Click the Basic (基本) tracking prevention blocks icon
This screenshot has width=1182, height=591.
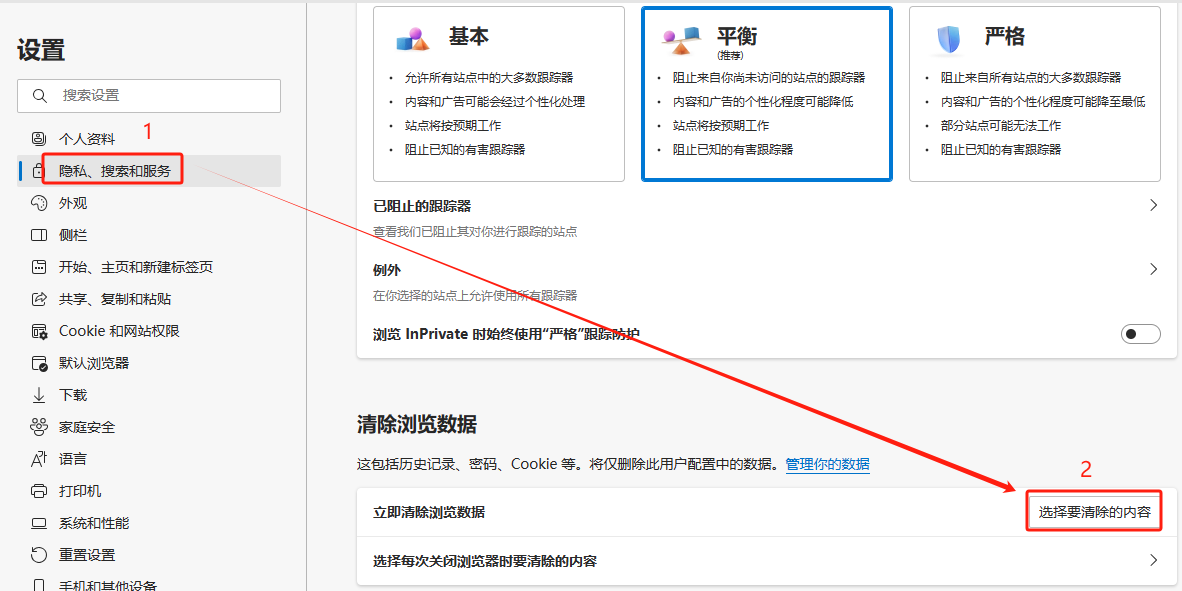pos(413,39)
